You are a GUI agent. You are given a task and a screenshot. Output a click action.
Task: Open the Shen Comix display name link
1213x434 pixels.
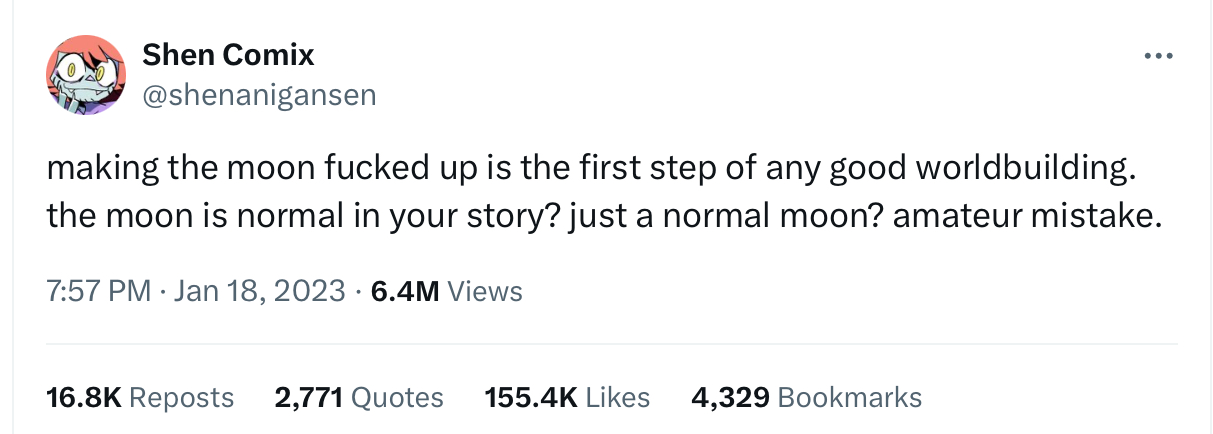click(228, 54)
